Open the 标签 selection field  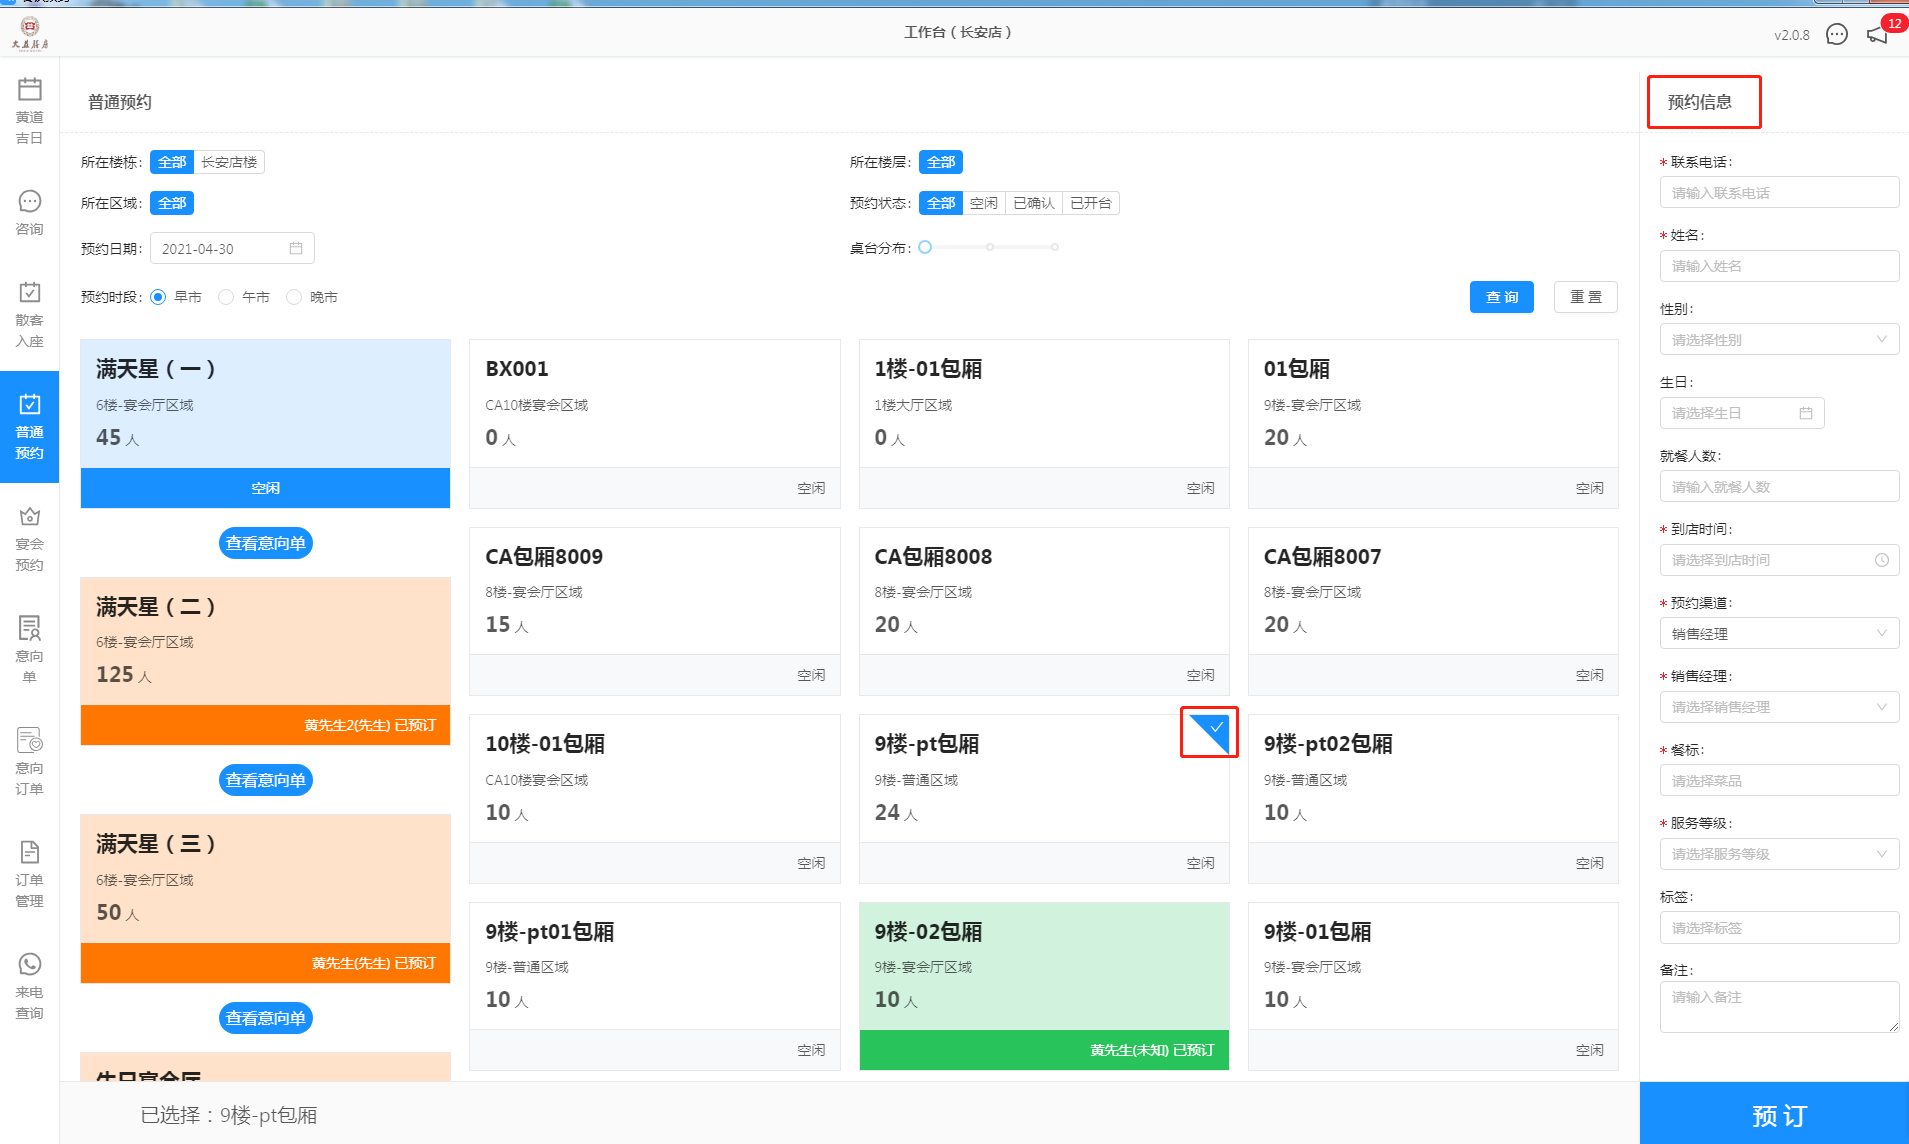click(1779, 928)
